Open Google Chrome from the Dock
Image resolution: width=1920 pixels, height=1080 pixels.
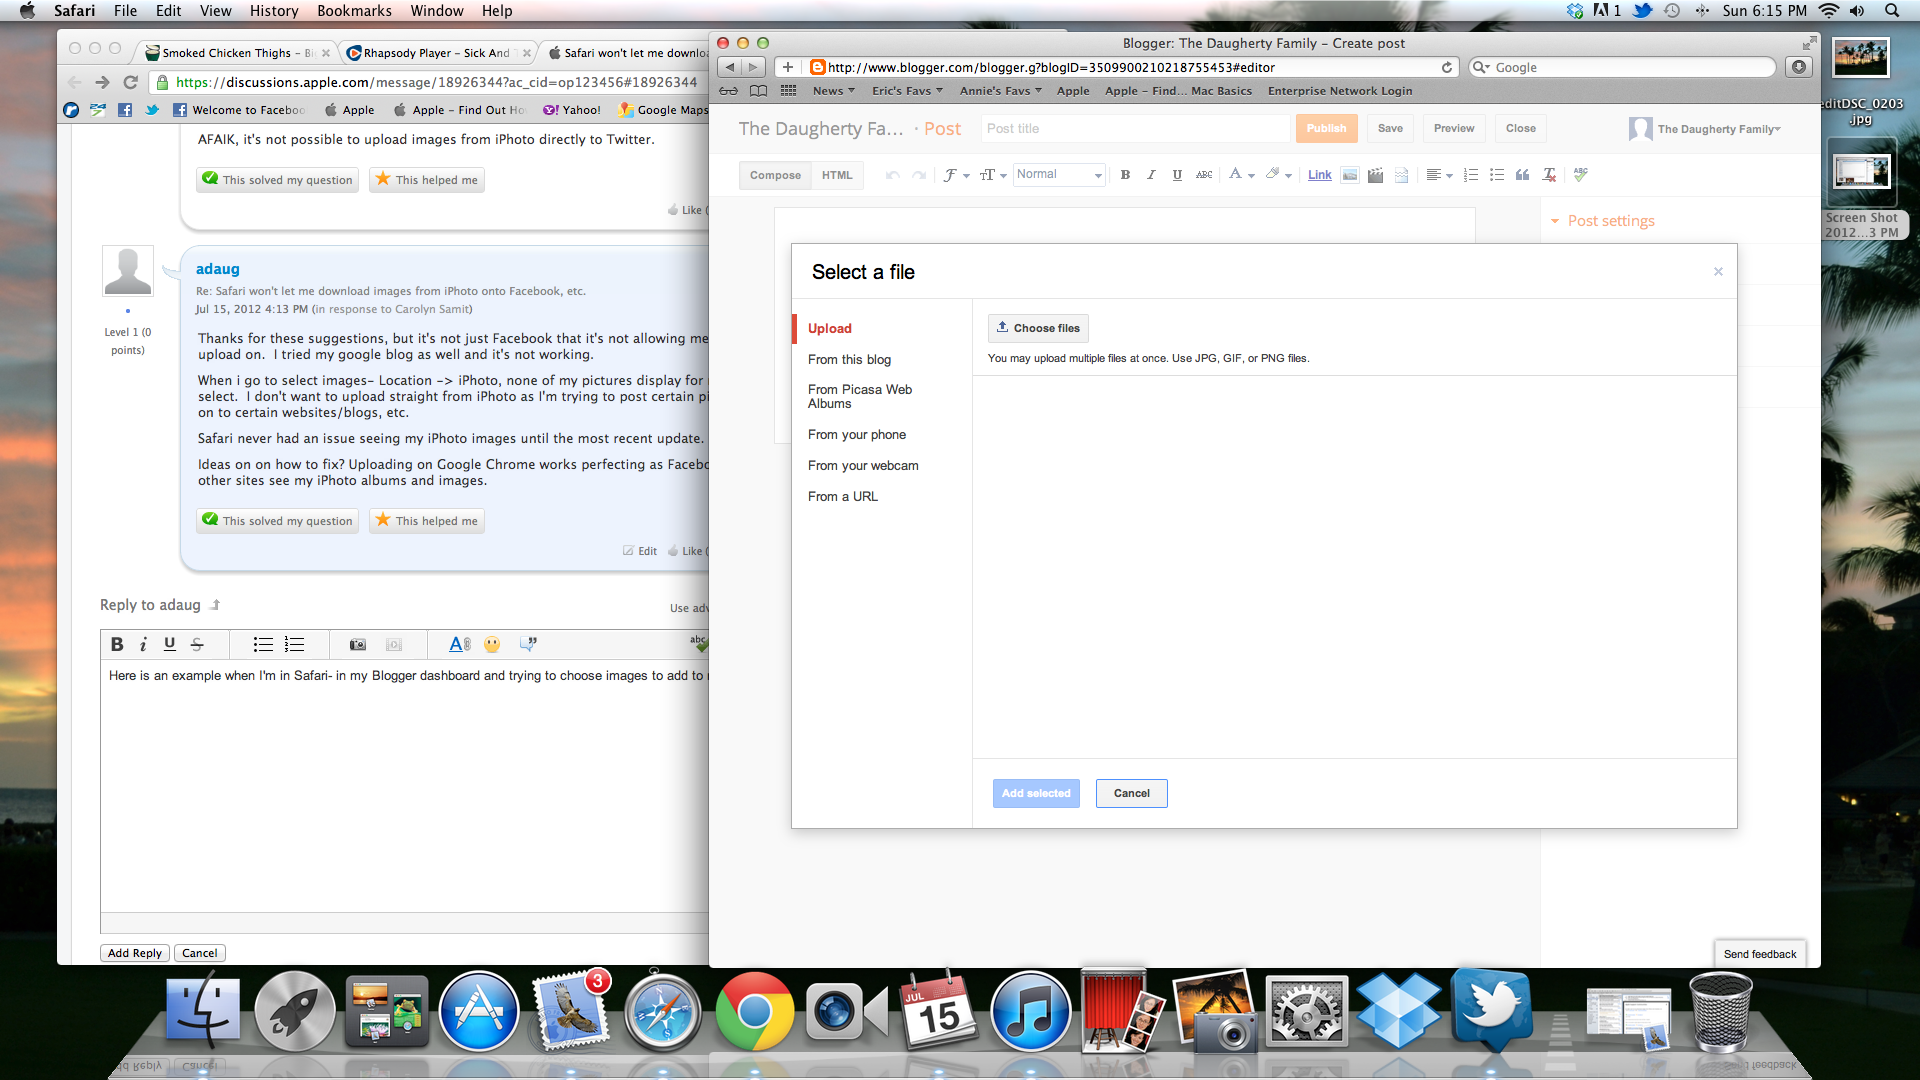point(755,1012)
